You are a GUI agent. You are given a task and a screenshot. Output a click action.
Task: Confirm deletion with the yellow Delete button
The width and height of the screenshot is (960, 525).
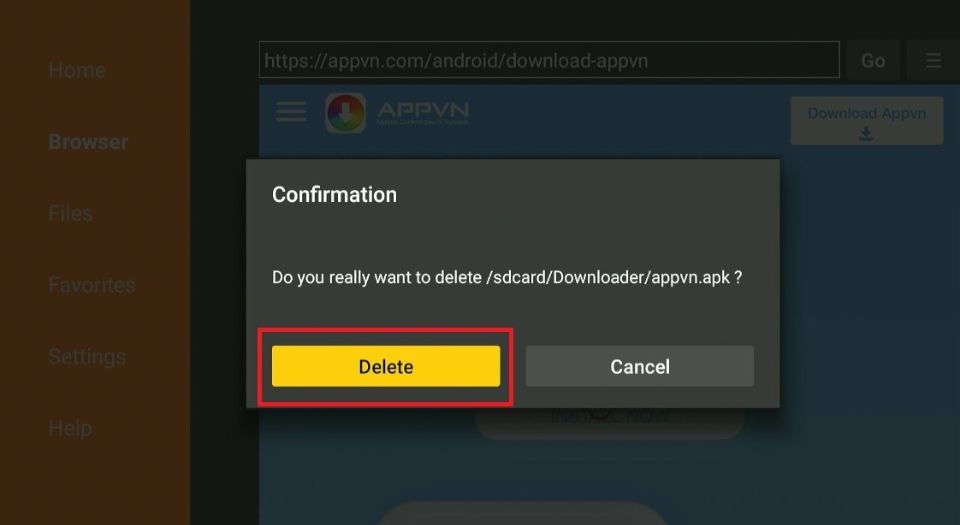[386, 366]
